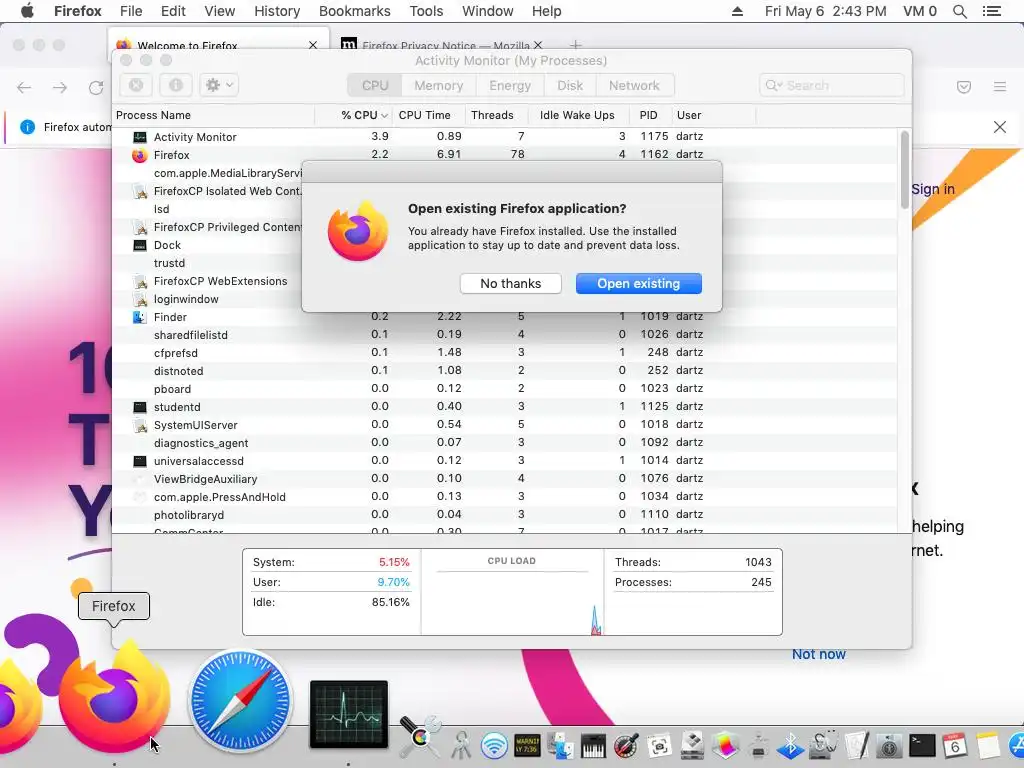Click the blue Wi-Fi utility Dock icon

494,745
